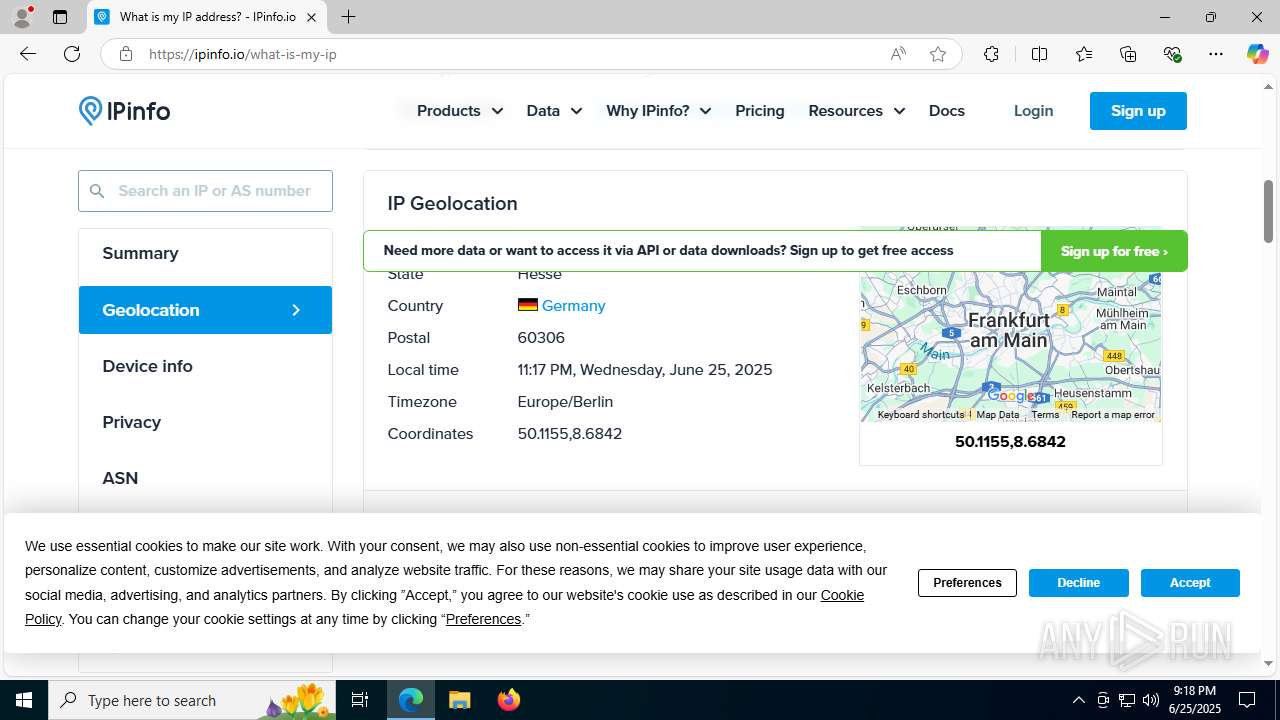
Task: Open the Docs page
Action: [x=946, y=111]
